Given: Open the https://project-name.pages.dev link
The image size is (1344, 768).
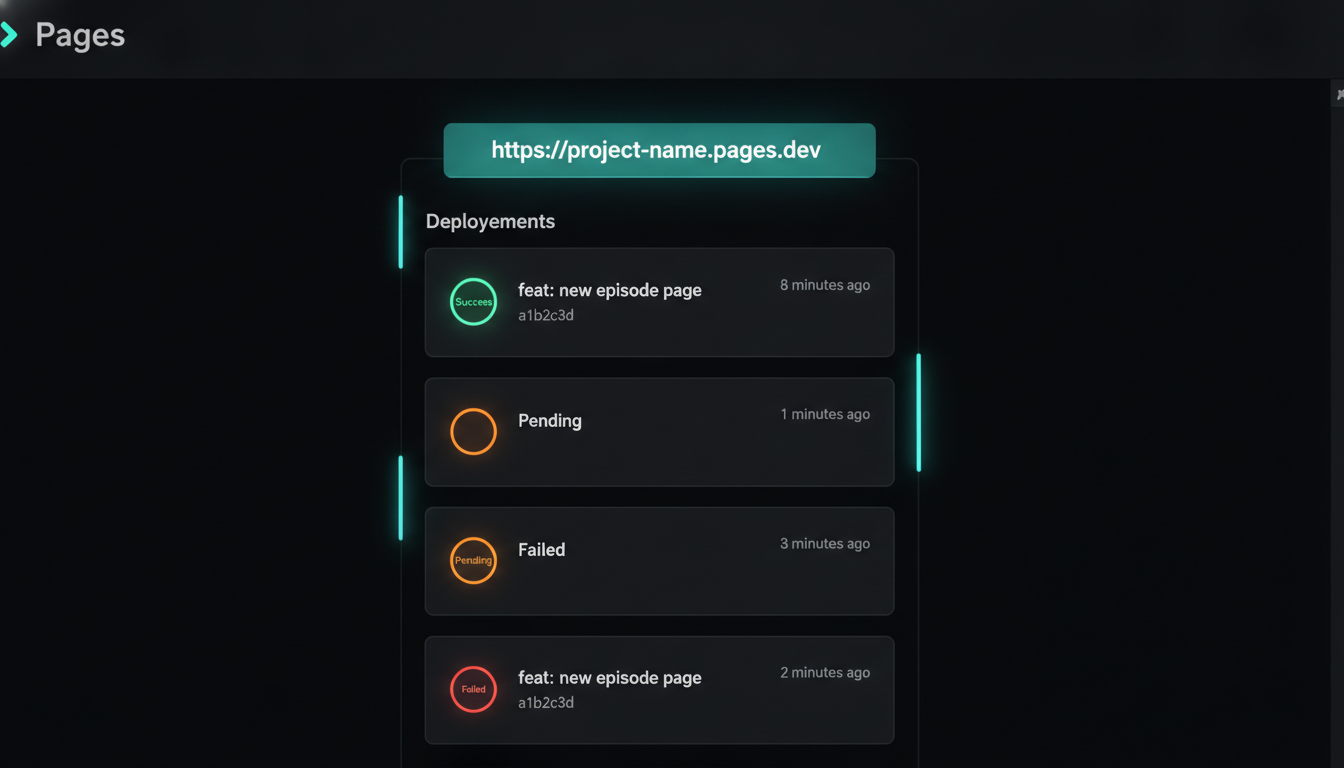Looking at the screenshot, I should (659, 150).
